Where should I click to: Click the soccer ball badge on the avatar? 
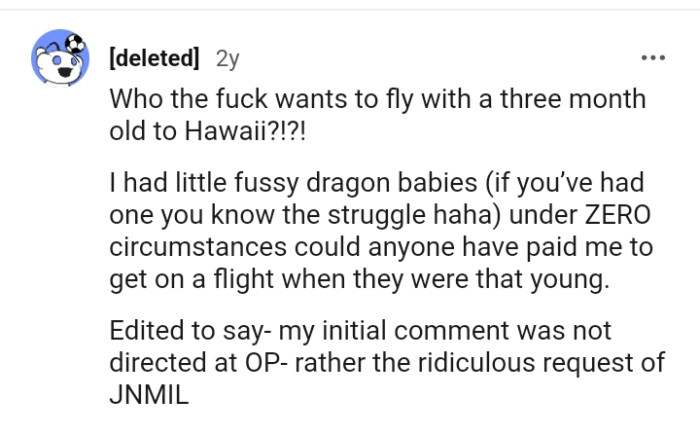(x=76, y=43)
